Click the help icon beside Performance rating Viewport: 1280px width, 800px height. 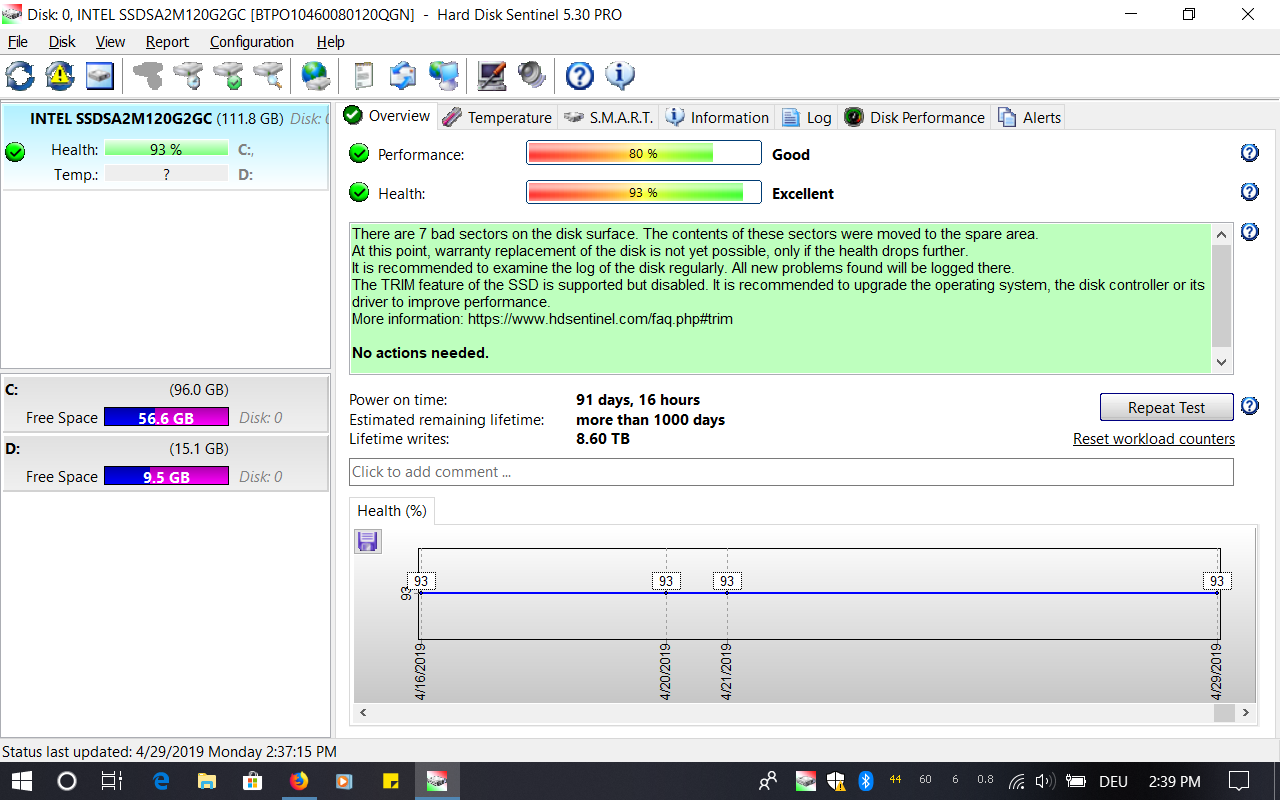[1249, 153]
